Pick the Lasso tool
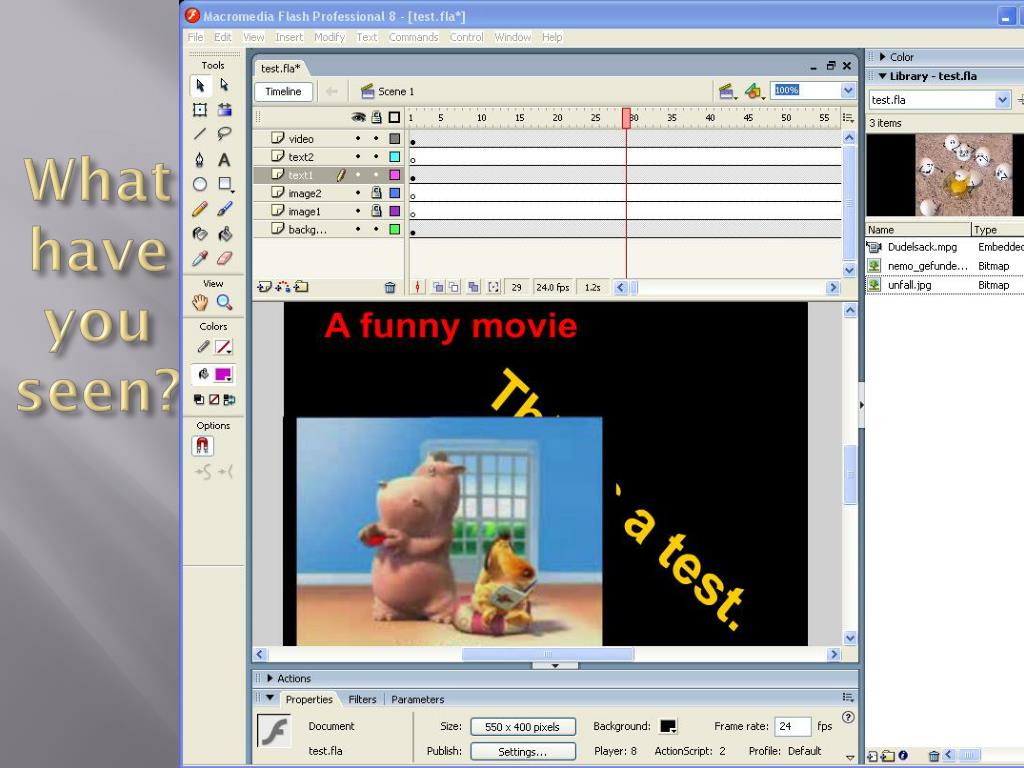1024x768 pixels. (x=225, y=135)
